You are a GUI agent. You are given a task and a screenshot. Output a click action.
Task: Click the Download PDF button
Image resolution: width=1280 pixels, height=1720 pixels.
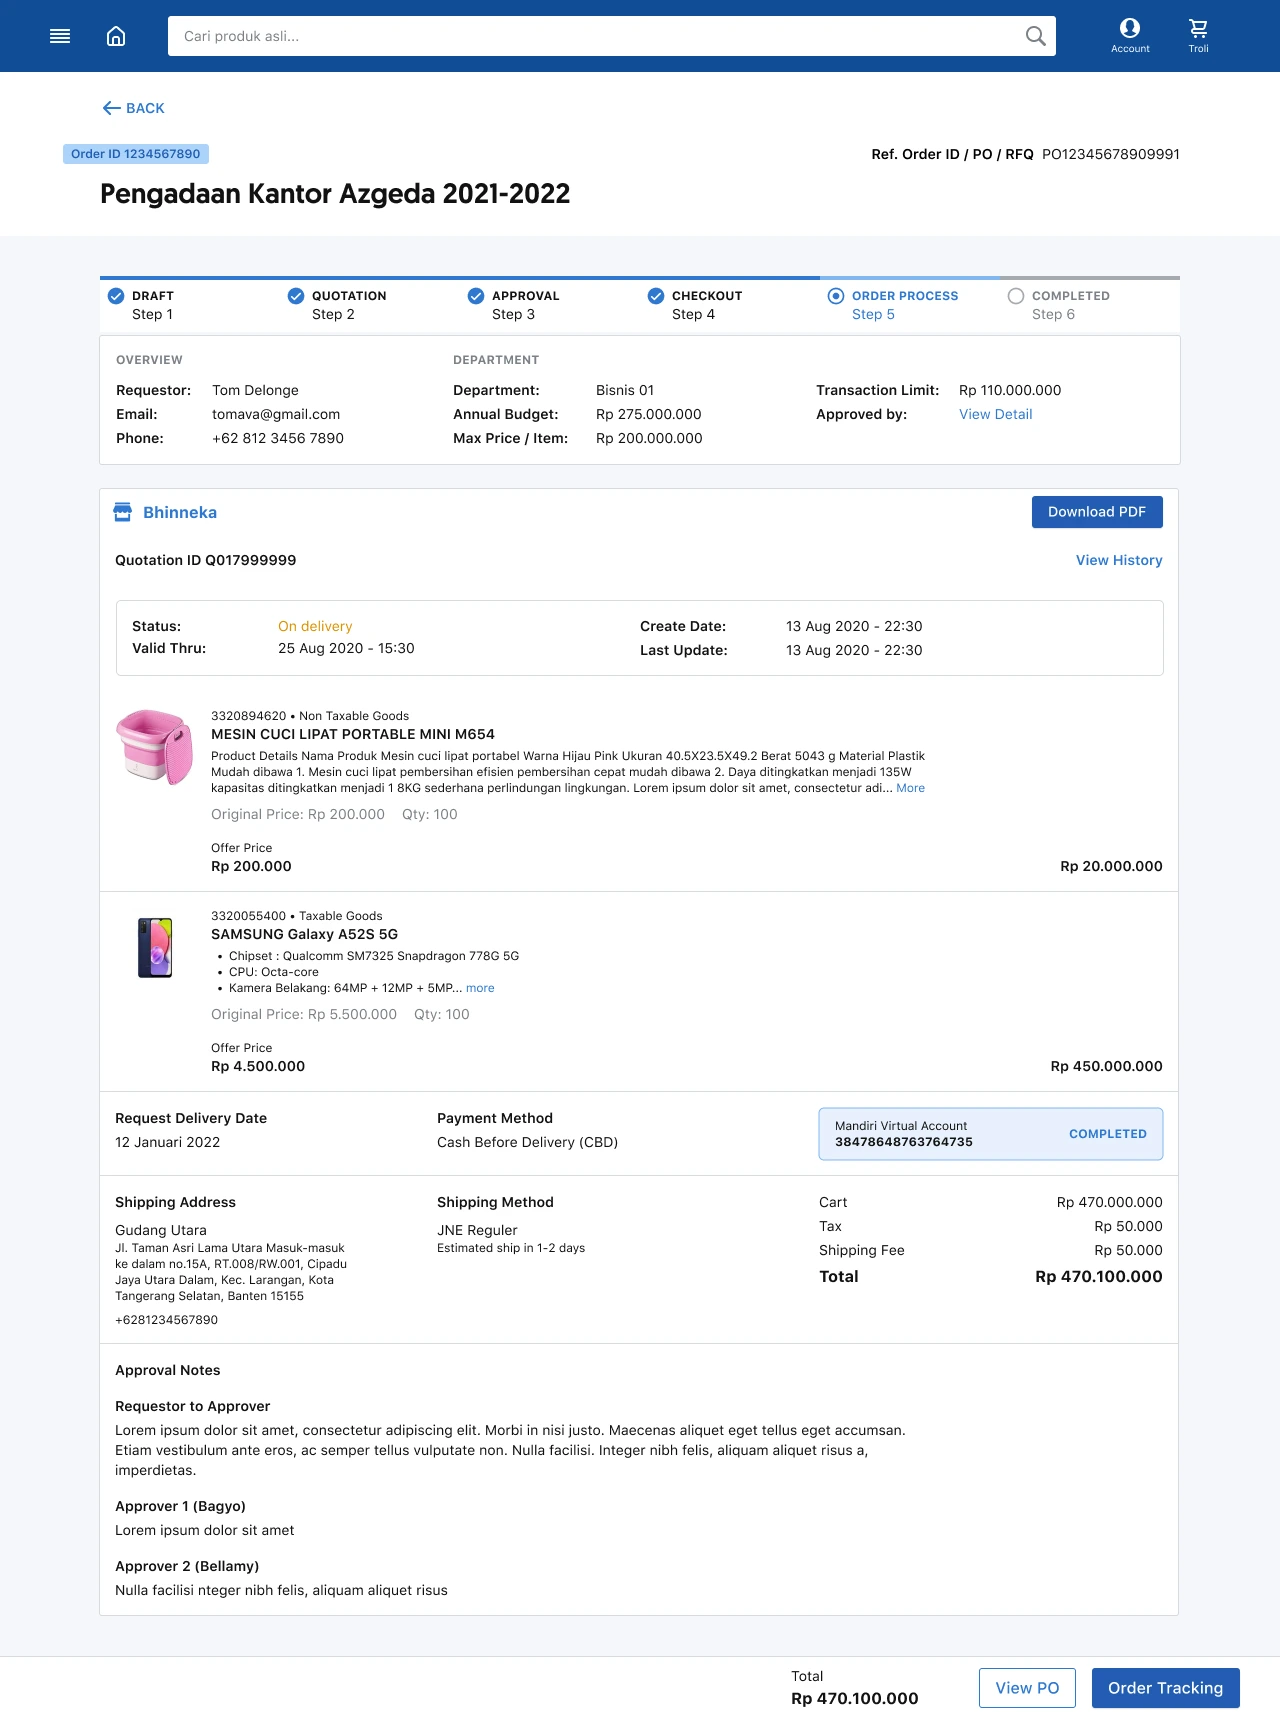[1097, 512]
